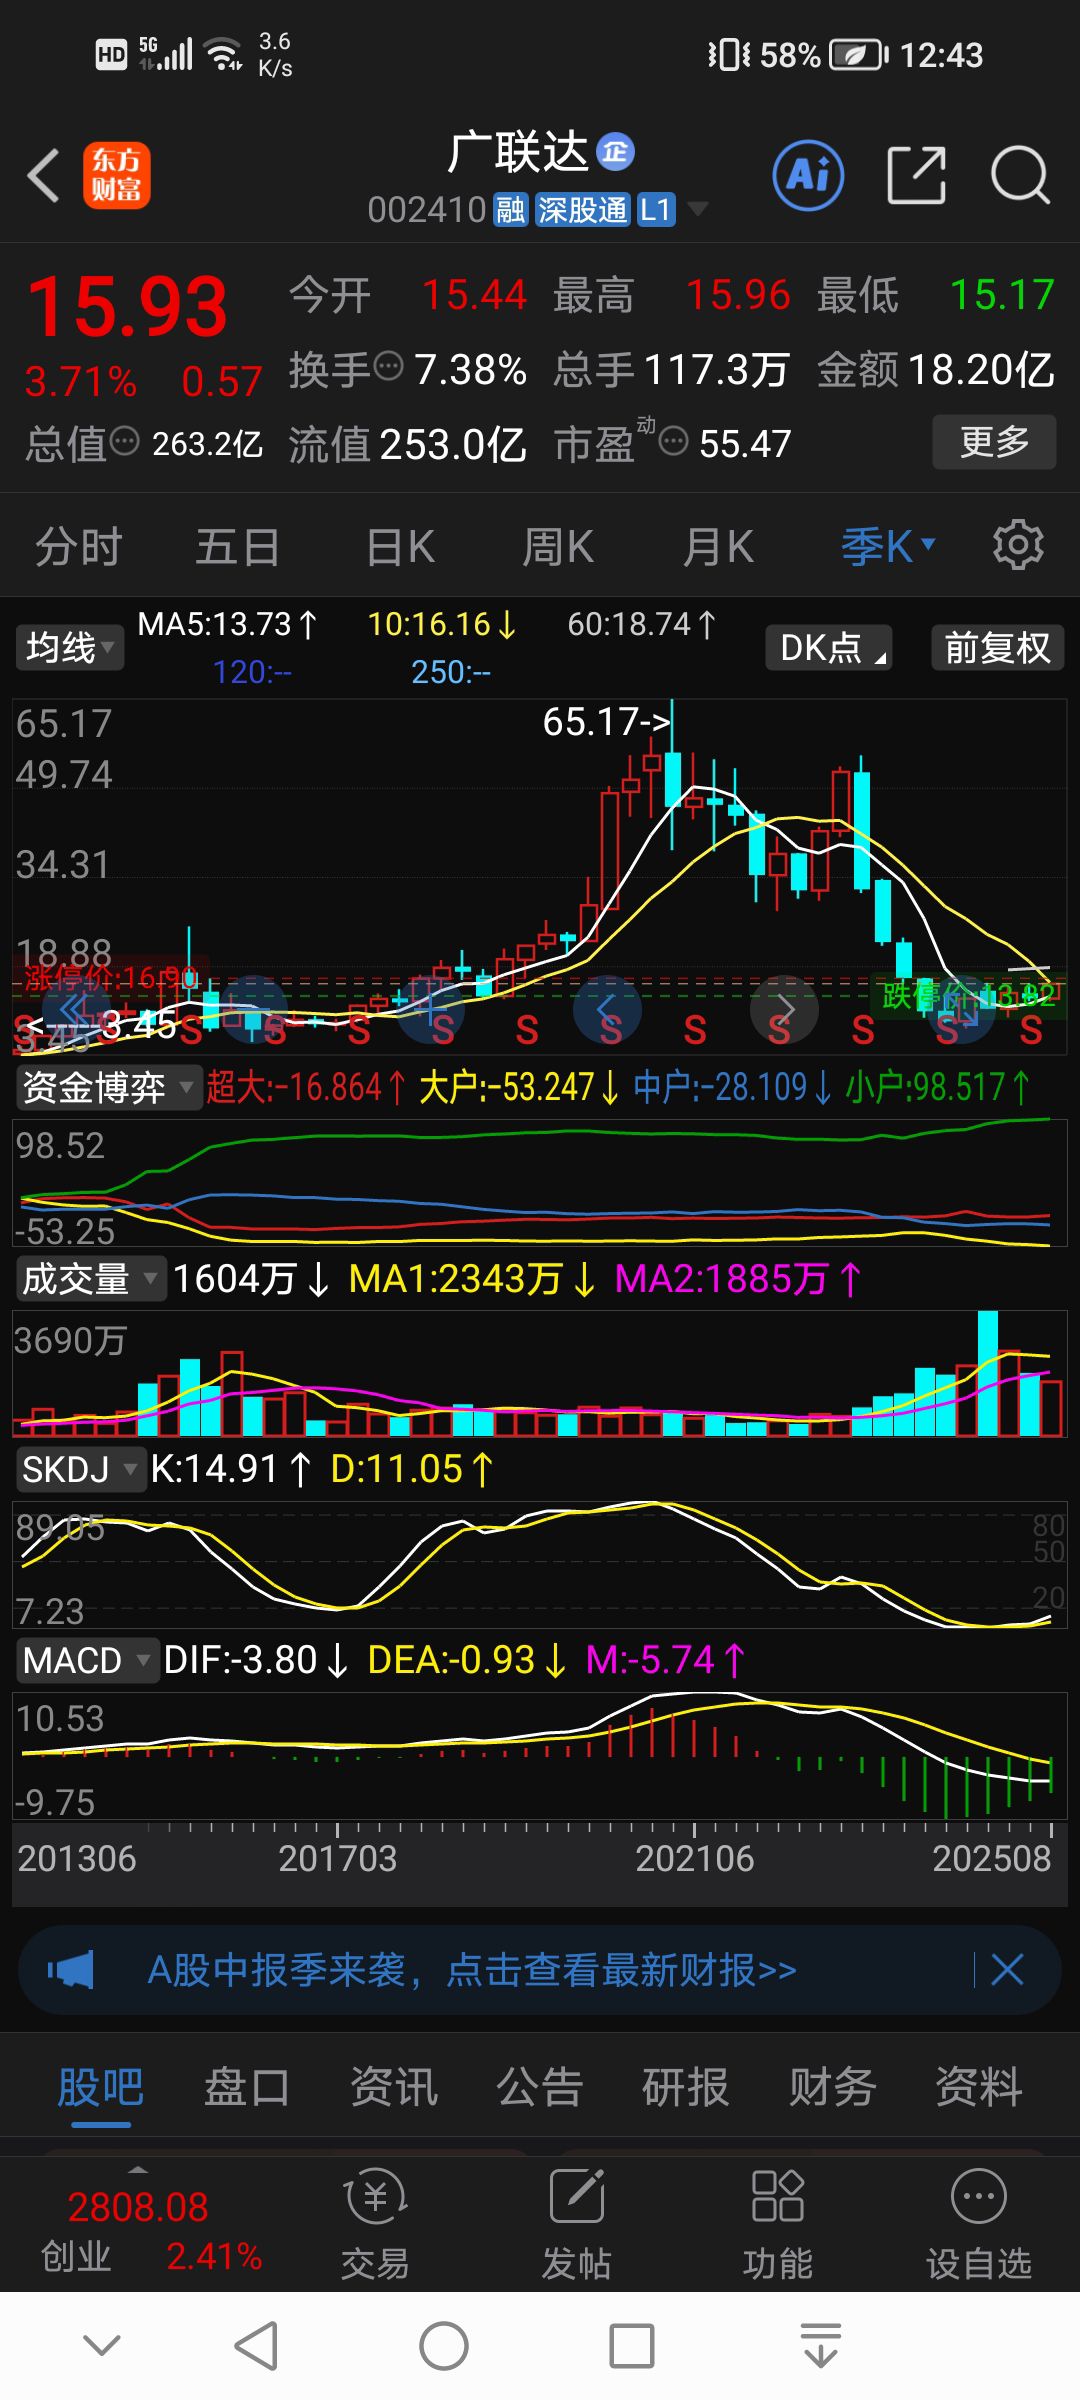Switch to 五日 chart tab

click(237, 547)
